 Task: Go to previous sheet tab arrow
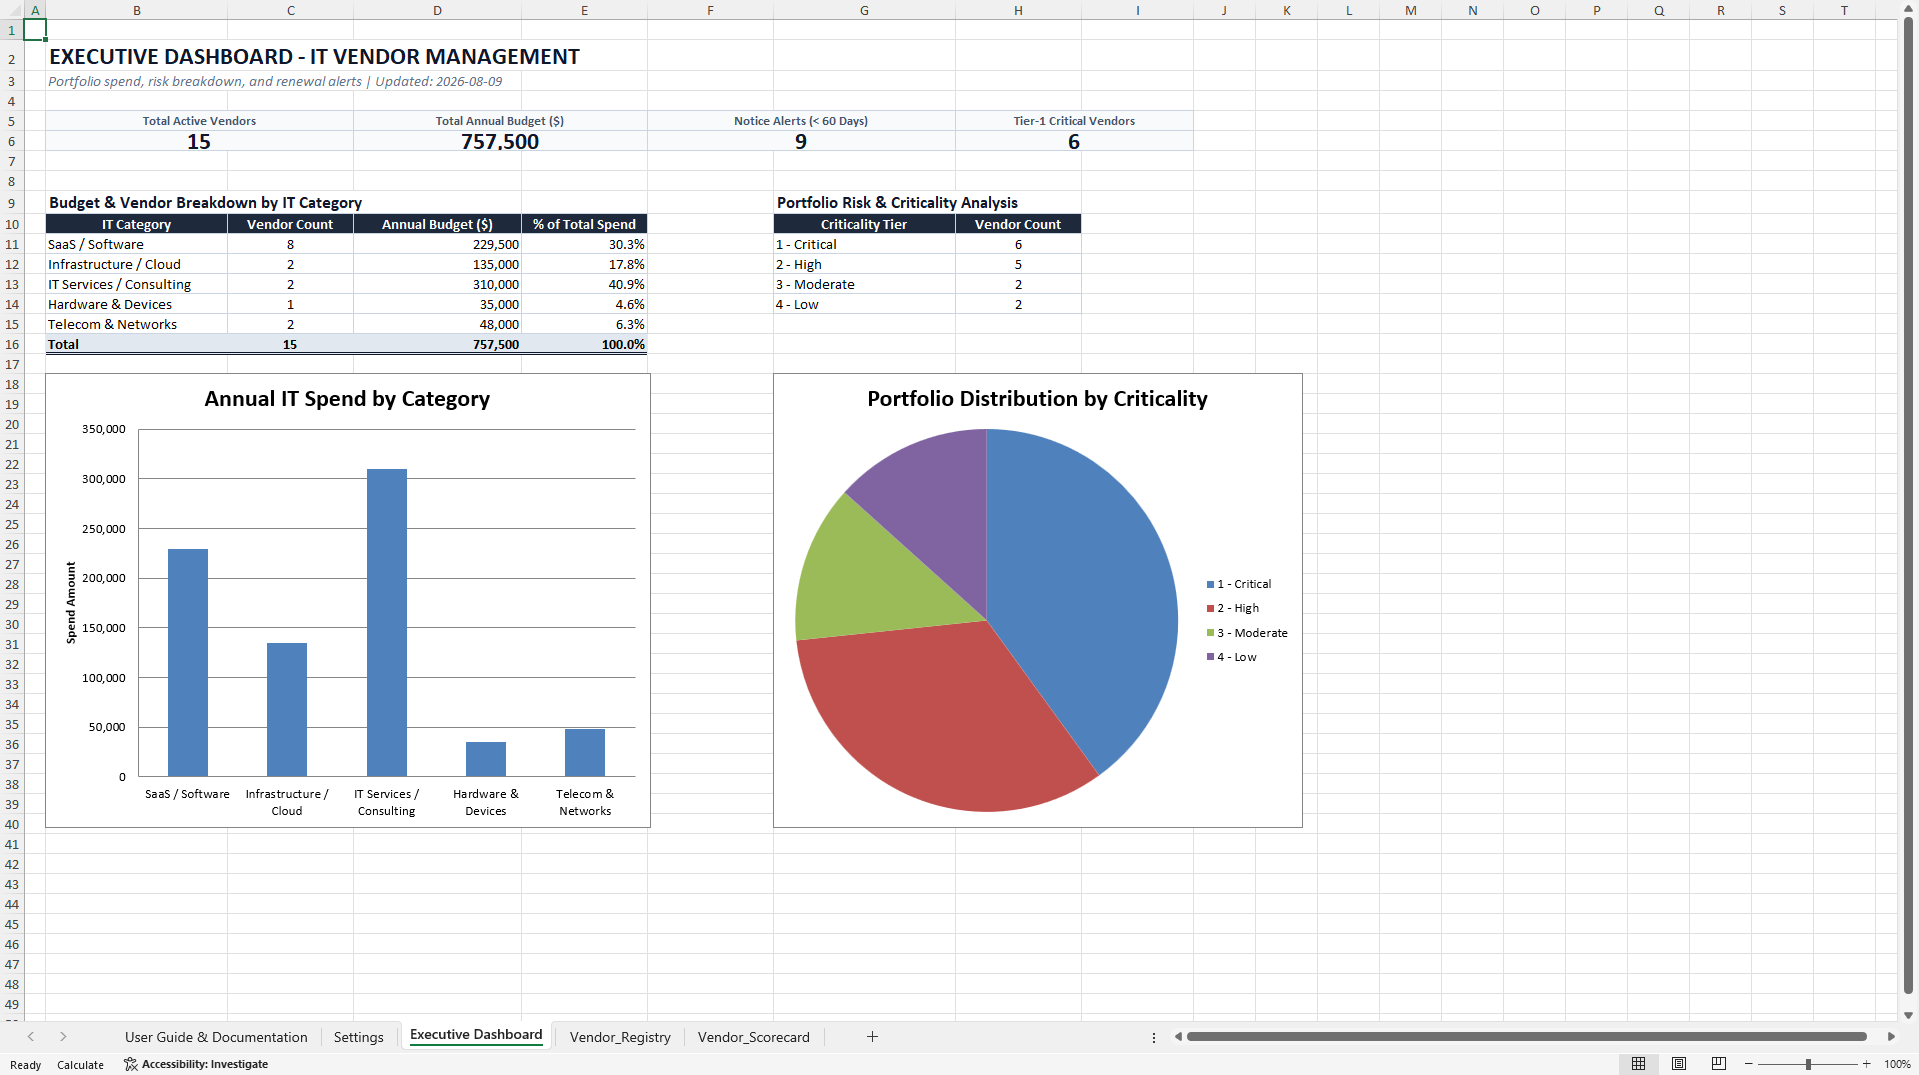(31, 1037)
